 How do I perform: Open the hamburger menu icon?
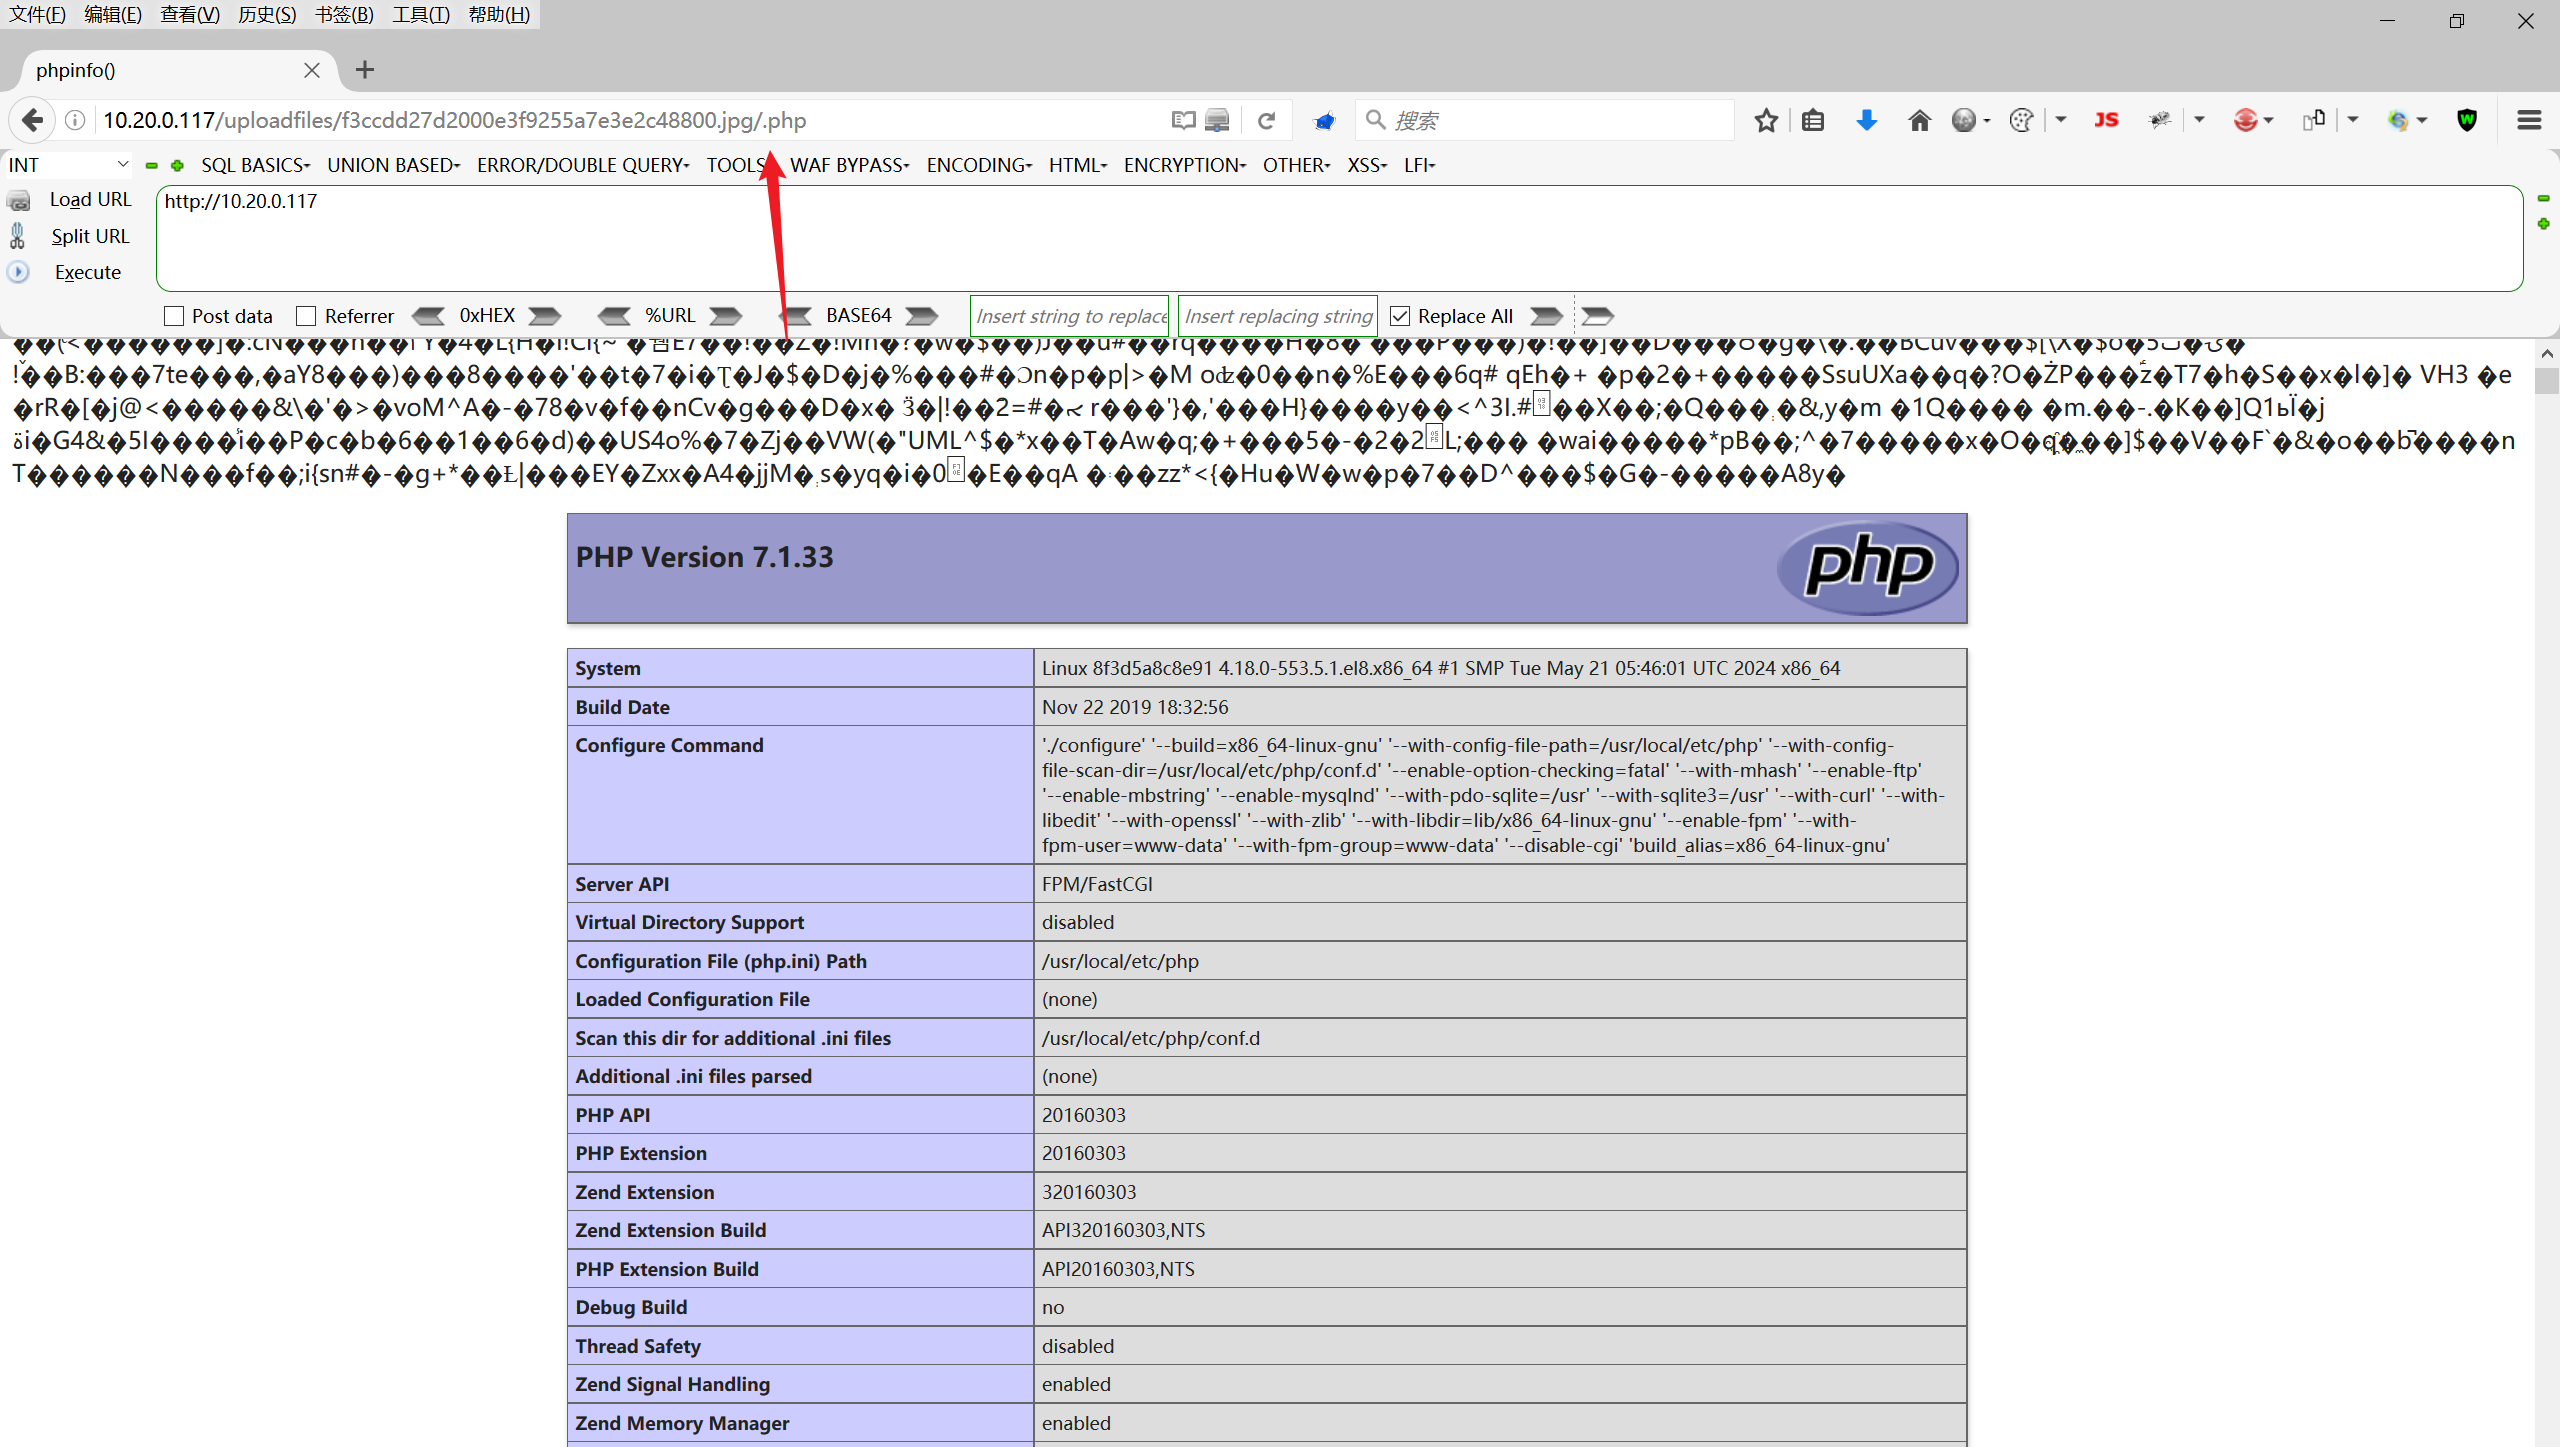pos(2529,121)
